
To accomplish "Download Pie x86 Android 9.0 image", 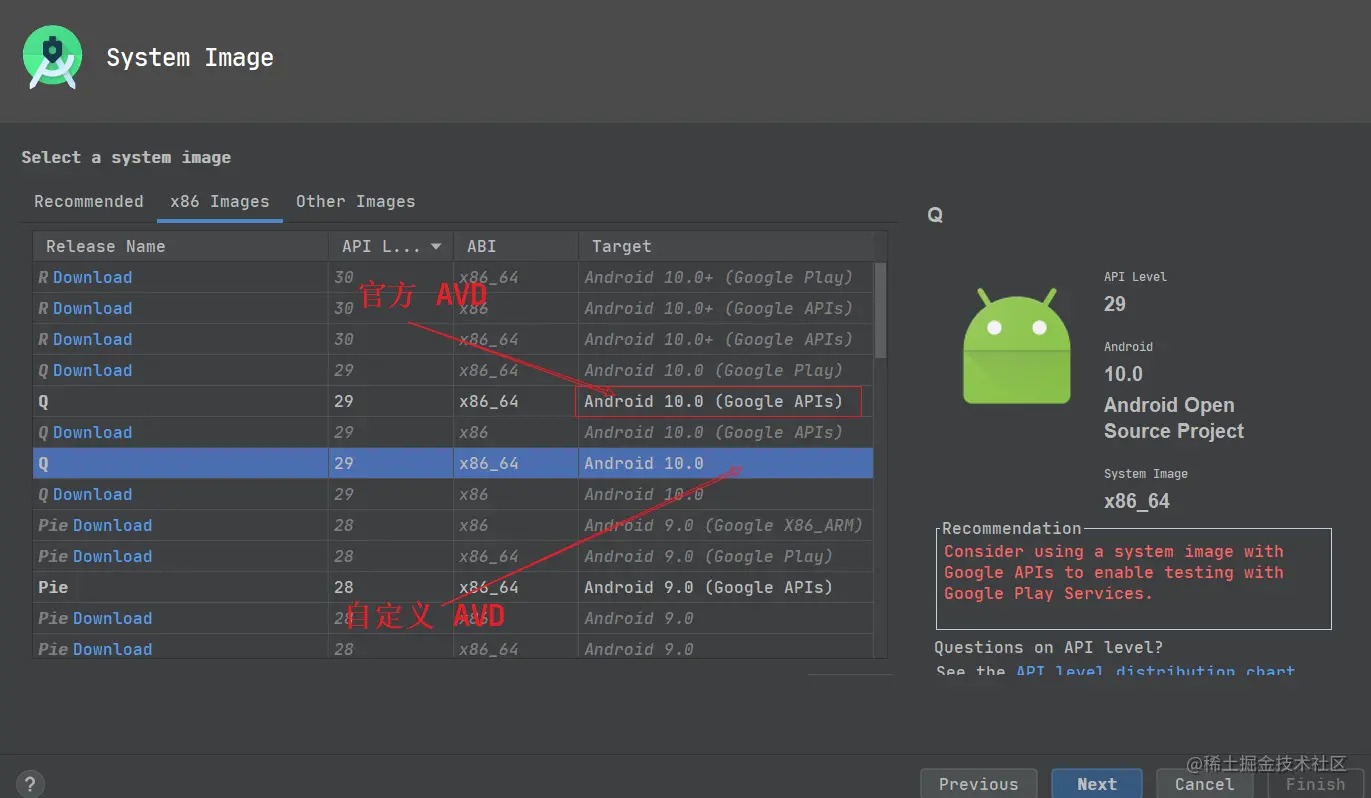I will [112, 618].
